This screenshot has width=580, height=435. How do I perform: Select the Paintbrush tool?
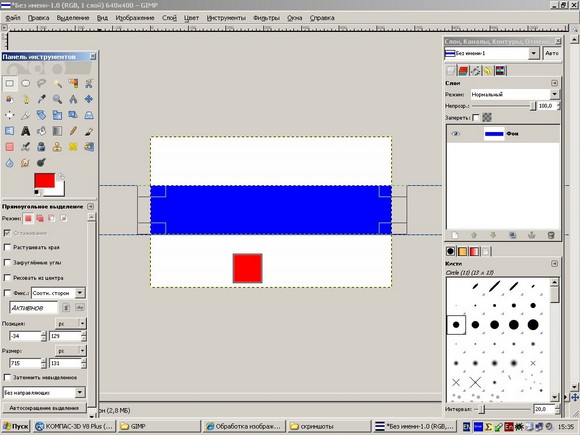tap(89, 131)
